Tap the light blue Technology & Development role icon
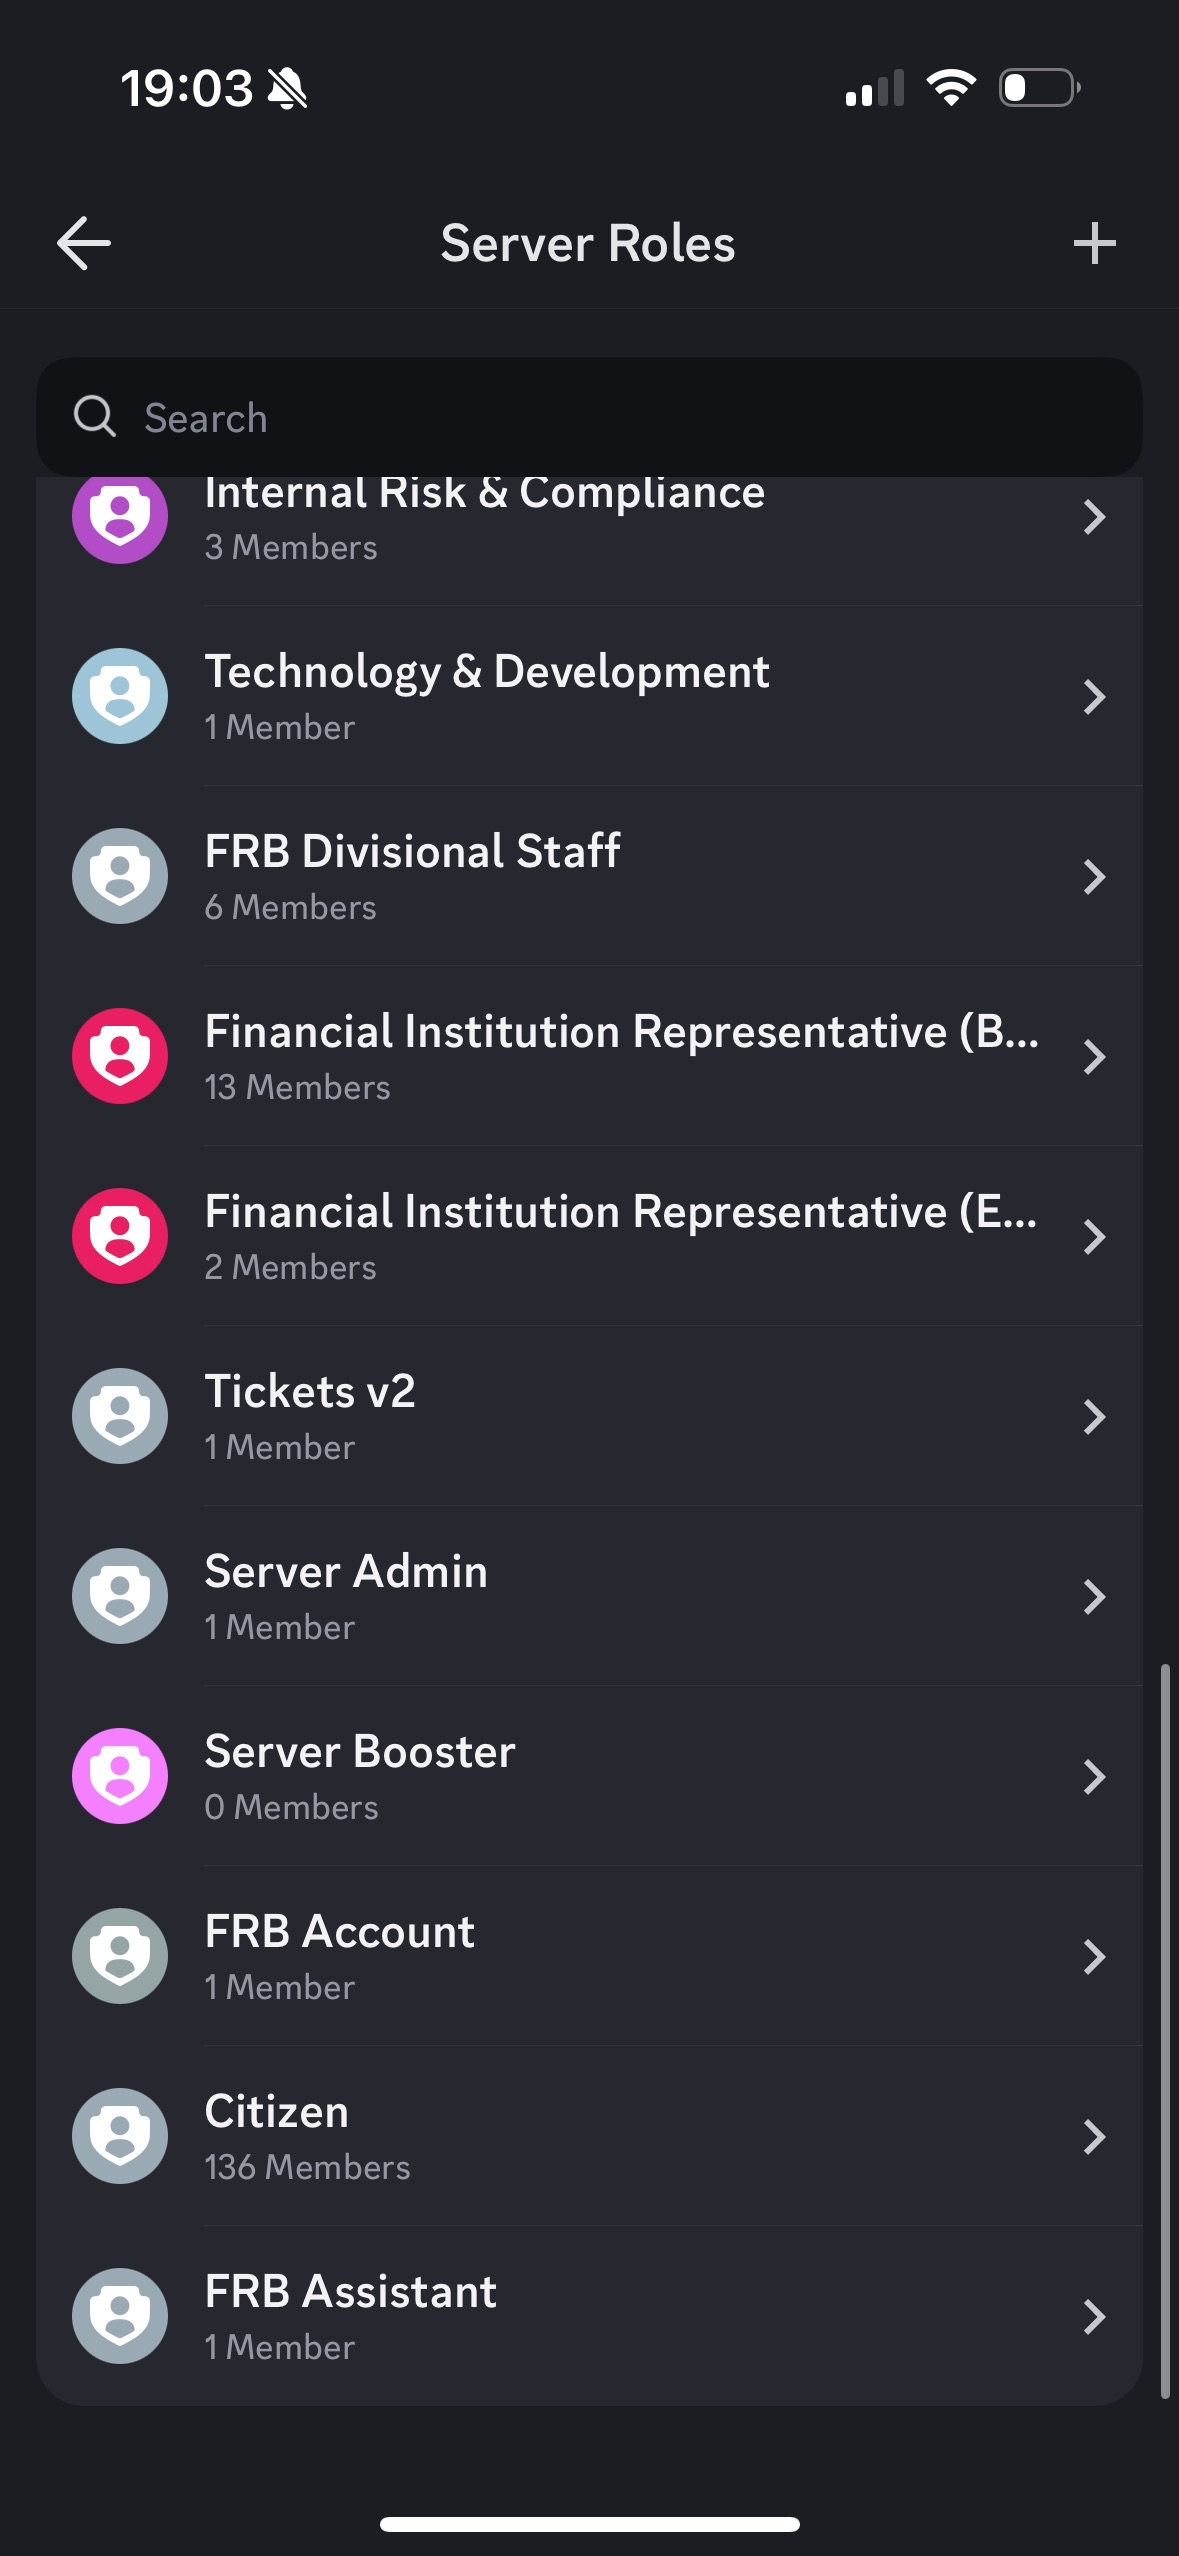 click(120, 696)
